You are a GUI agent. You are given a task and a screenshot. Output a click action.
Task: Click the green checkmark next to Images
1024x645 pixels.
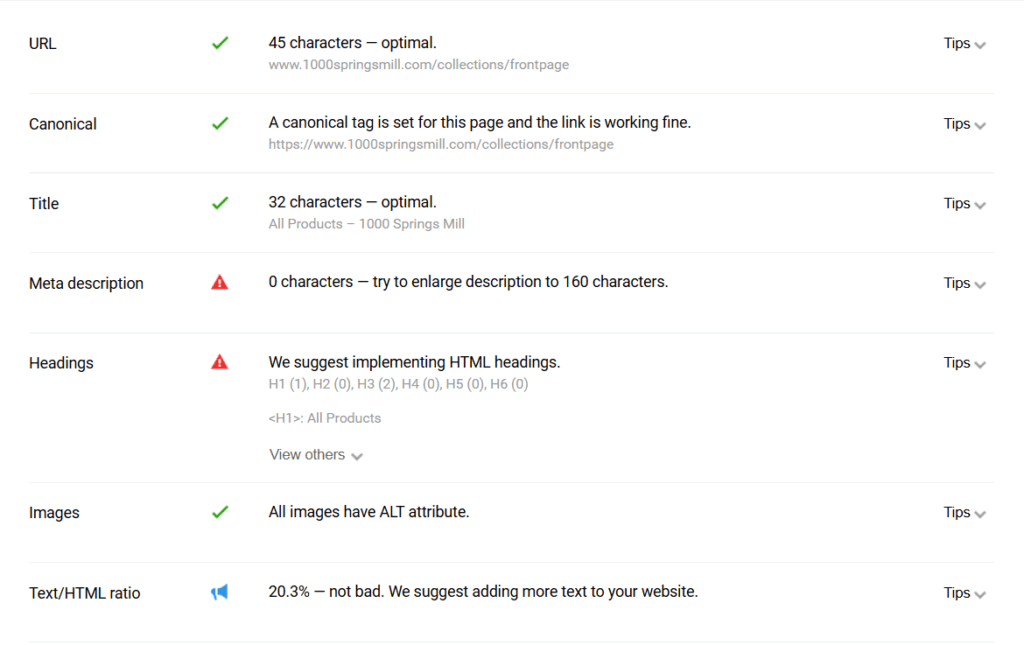(x=220, y=512)
